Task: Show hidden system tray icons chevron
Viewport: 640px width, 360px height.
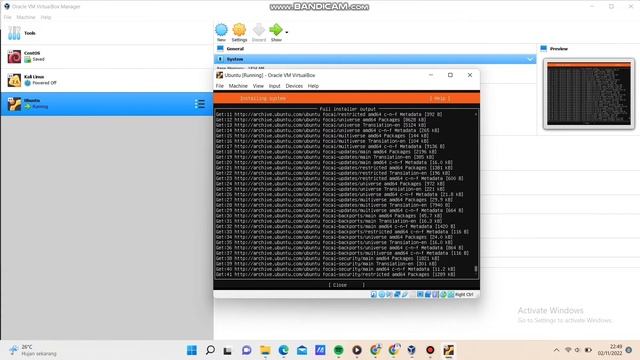Action: (556, 350)
